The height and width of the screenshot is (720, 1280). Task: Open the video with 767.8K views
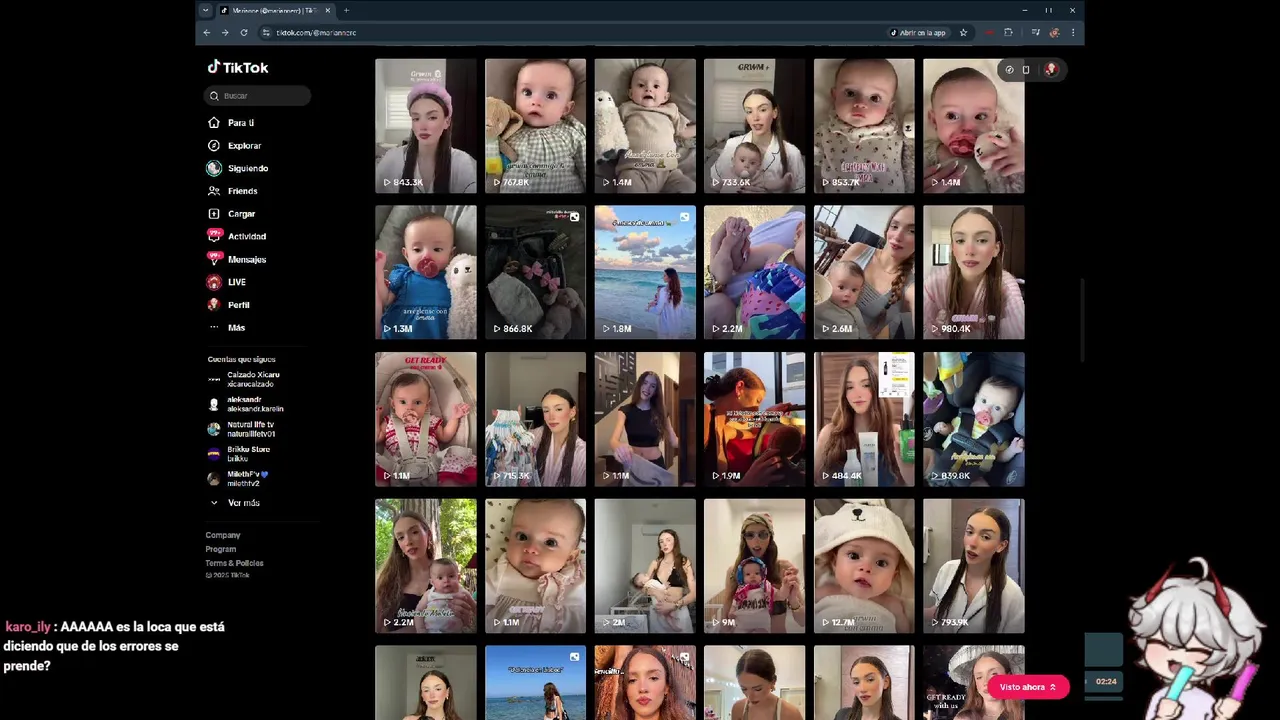tap(535, 126)
